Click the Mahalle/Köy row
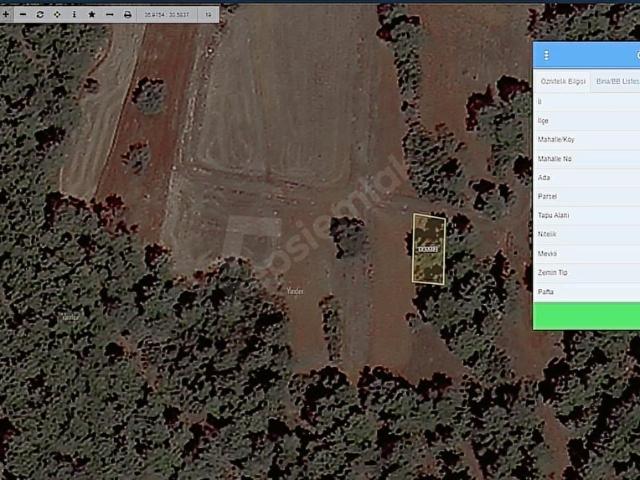Image resolution: width=640 pixels, height=480 pixels. (586, 139)
